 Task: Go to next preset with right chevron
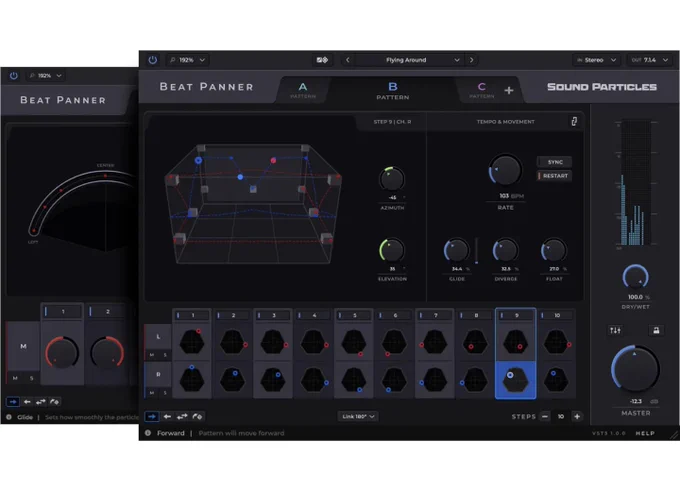point(471,60)
